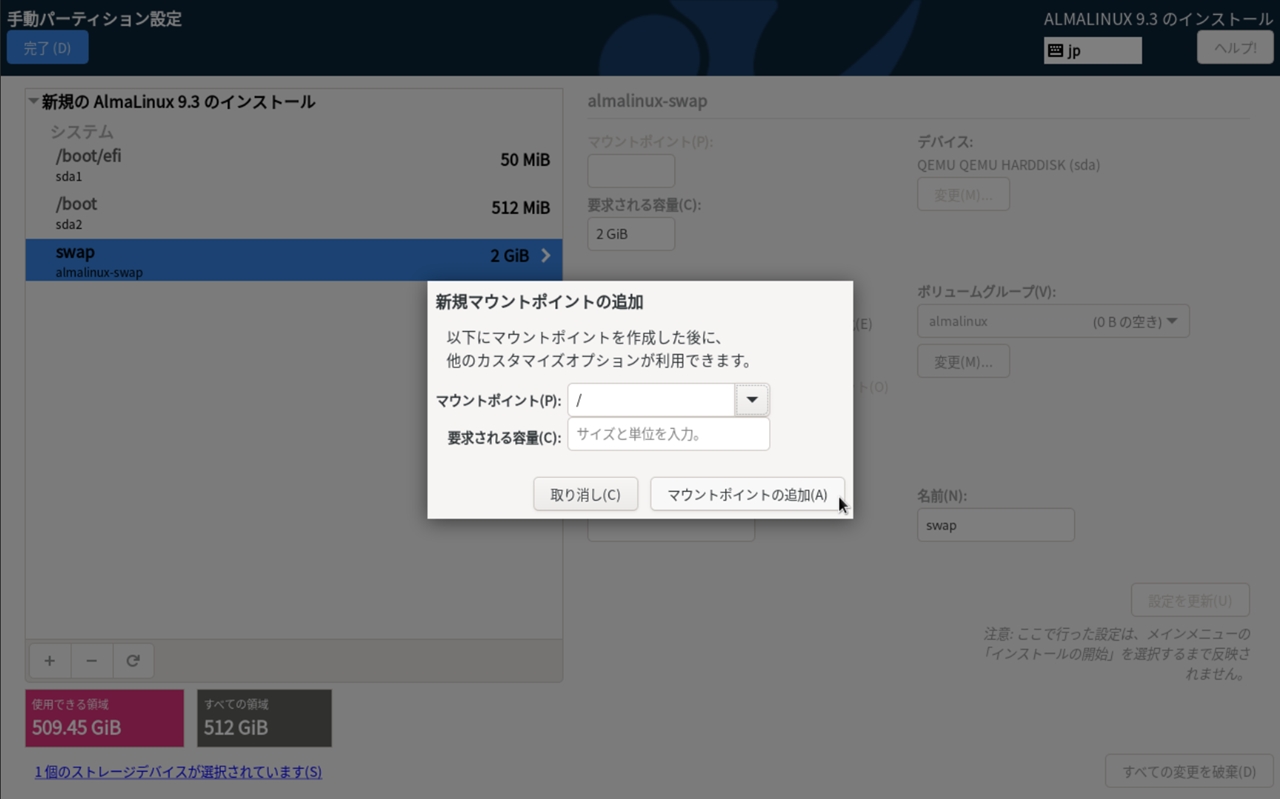Viewport: 1280px width, 799px height.
Task: Click the chevron arrow on swap row
Action: pyautogui.click(x=546, y=256)
